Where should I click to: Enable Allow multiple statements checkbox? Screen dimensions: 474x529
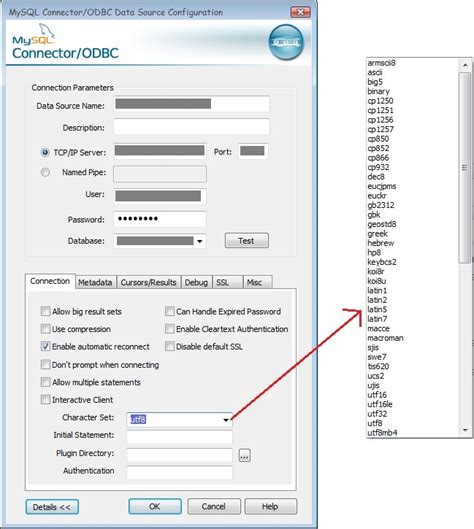pos(46,382)
